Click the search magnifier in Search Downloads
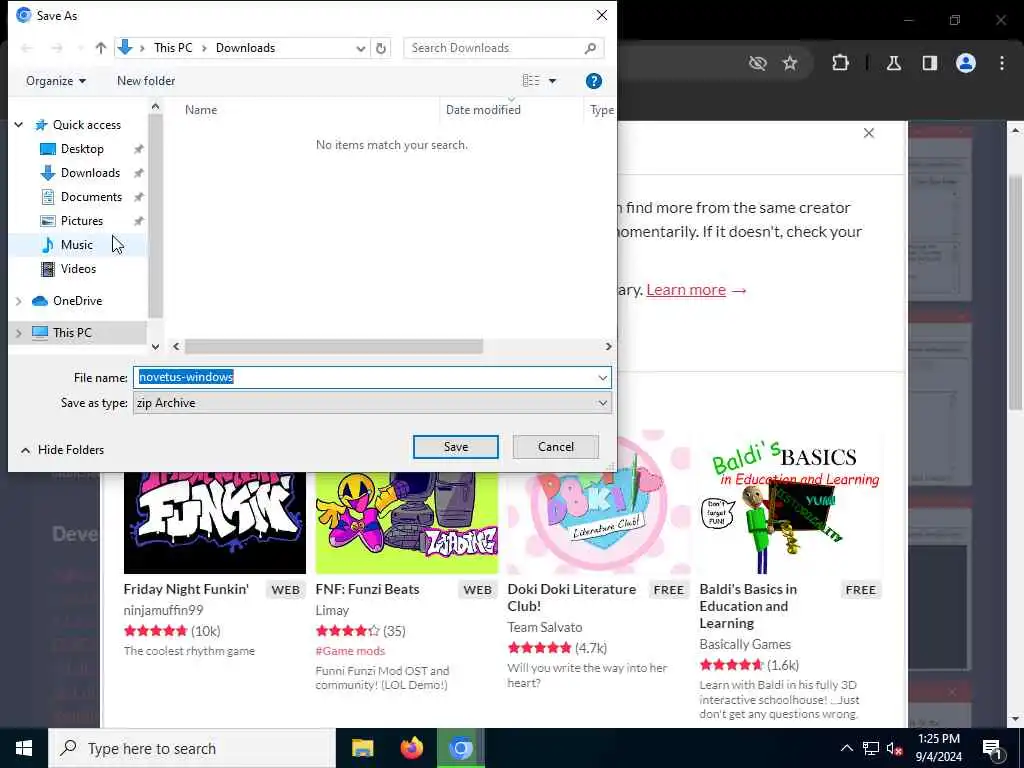The image size is (1024, 768). [x=590, y=48]
